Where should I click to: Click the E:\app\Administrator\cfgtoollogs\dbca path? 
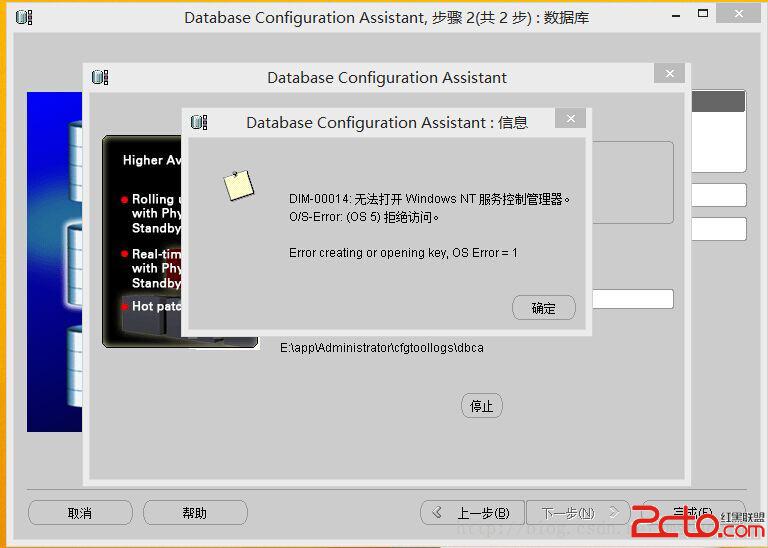[382, 348]
